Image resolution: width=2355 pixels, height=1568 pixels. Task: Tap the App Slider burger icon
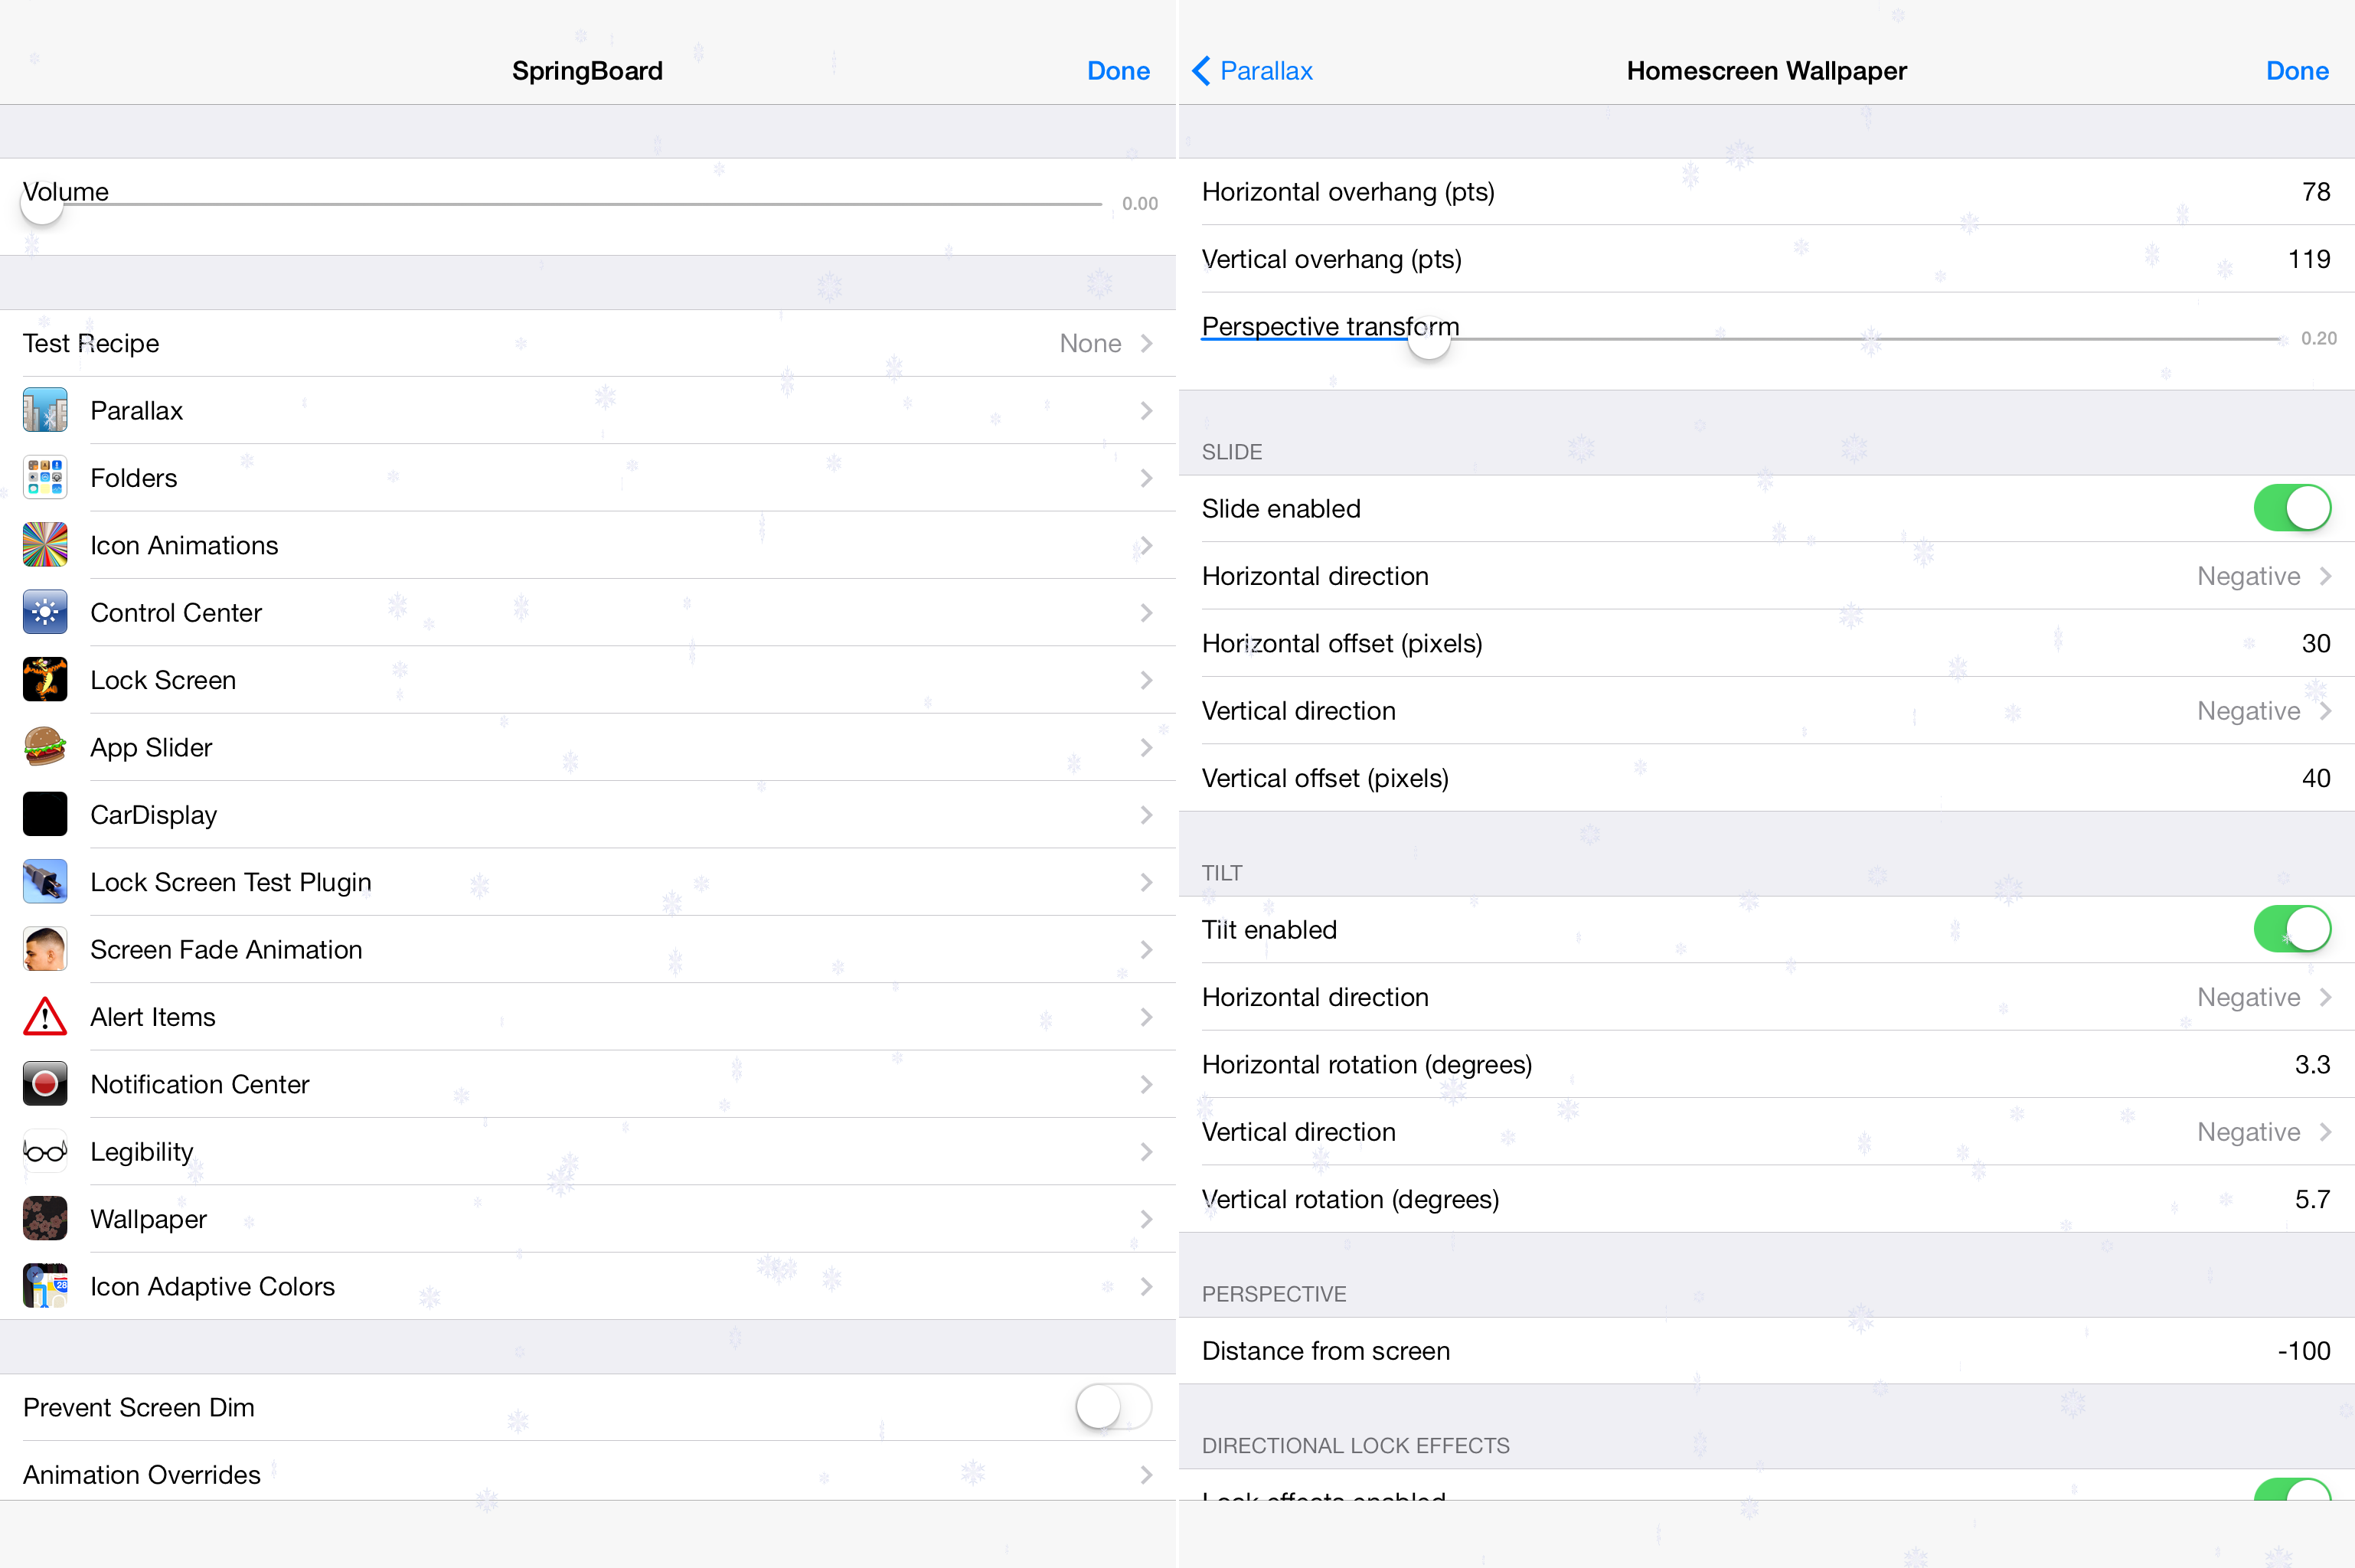(x=45, y=747)
